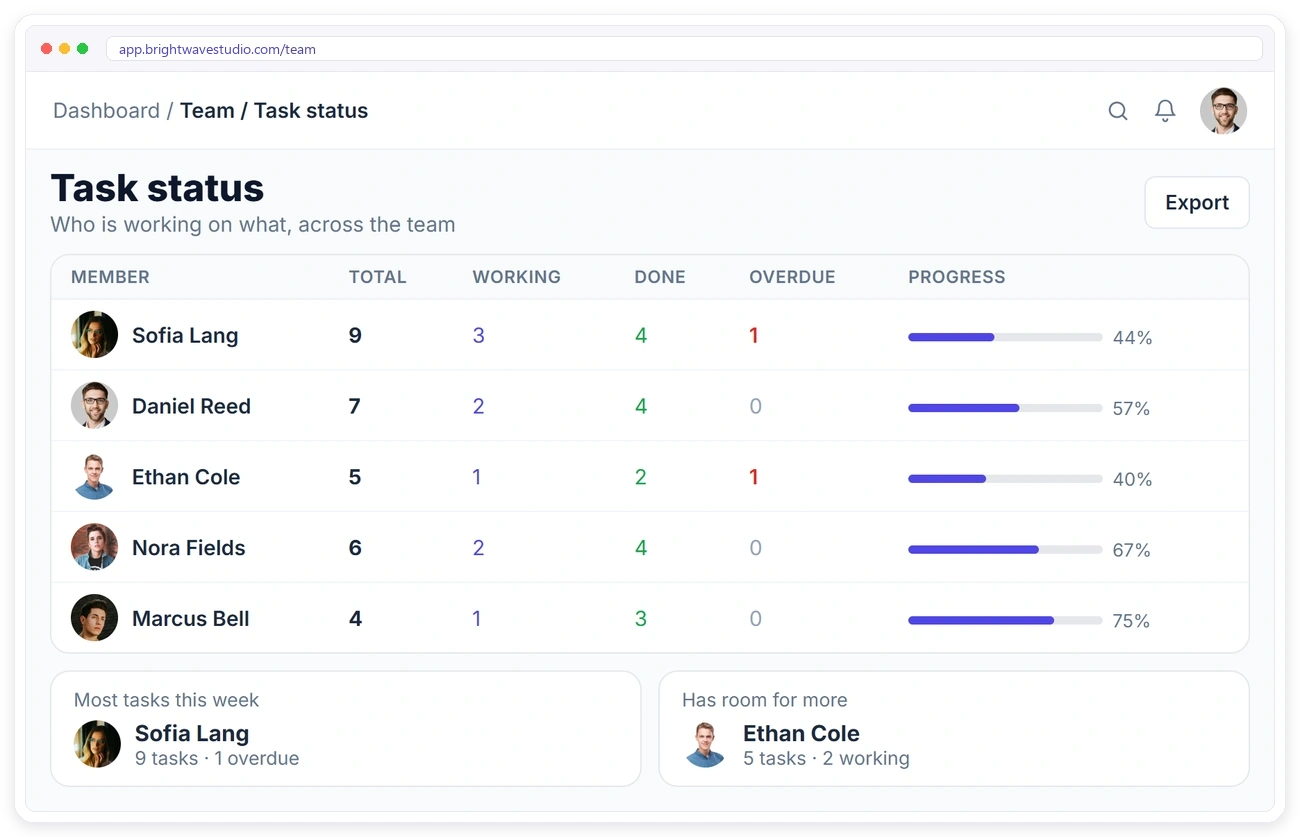Viewport: 1300px width, 837px height.
Task: Click Sofia Lang's 44% progress bar
Action: point(1005,337)
